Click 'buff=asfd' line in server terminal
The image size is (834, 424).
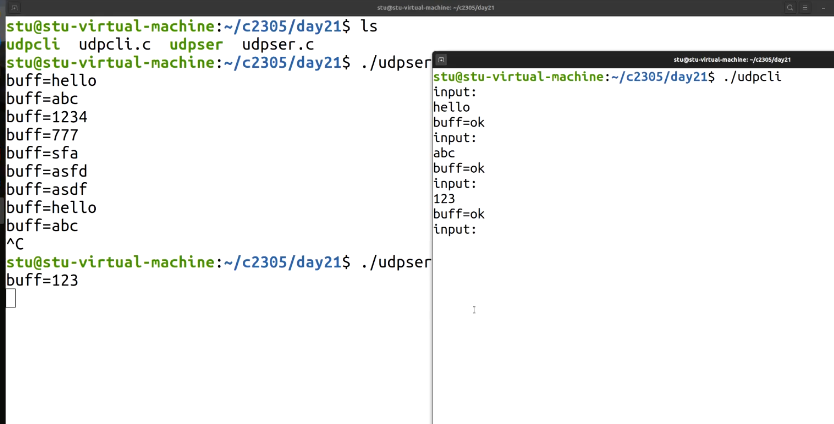coord(47,171)
